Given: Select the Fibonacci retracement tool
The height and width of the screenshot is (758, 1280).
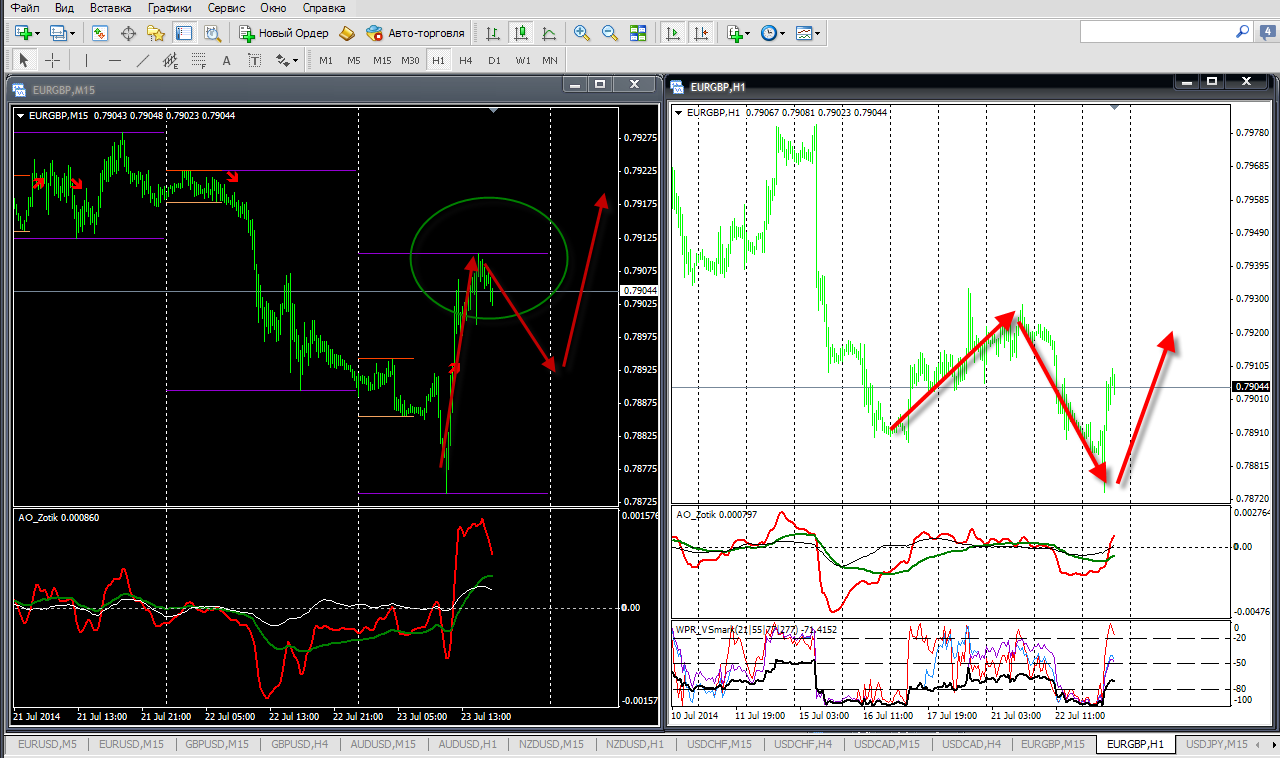Looking at the screenshot, I should 198,60.
